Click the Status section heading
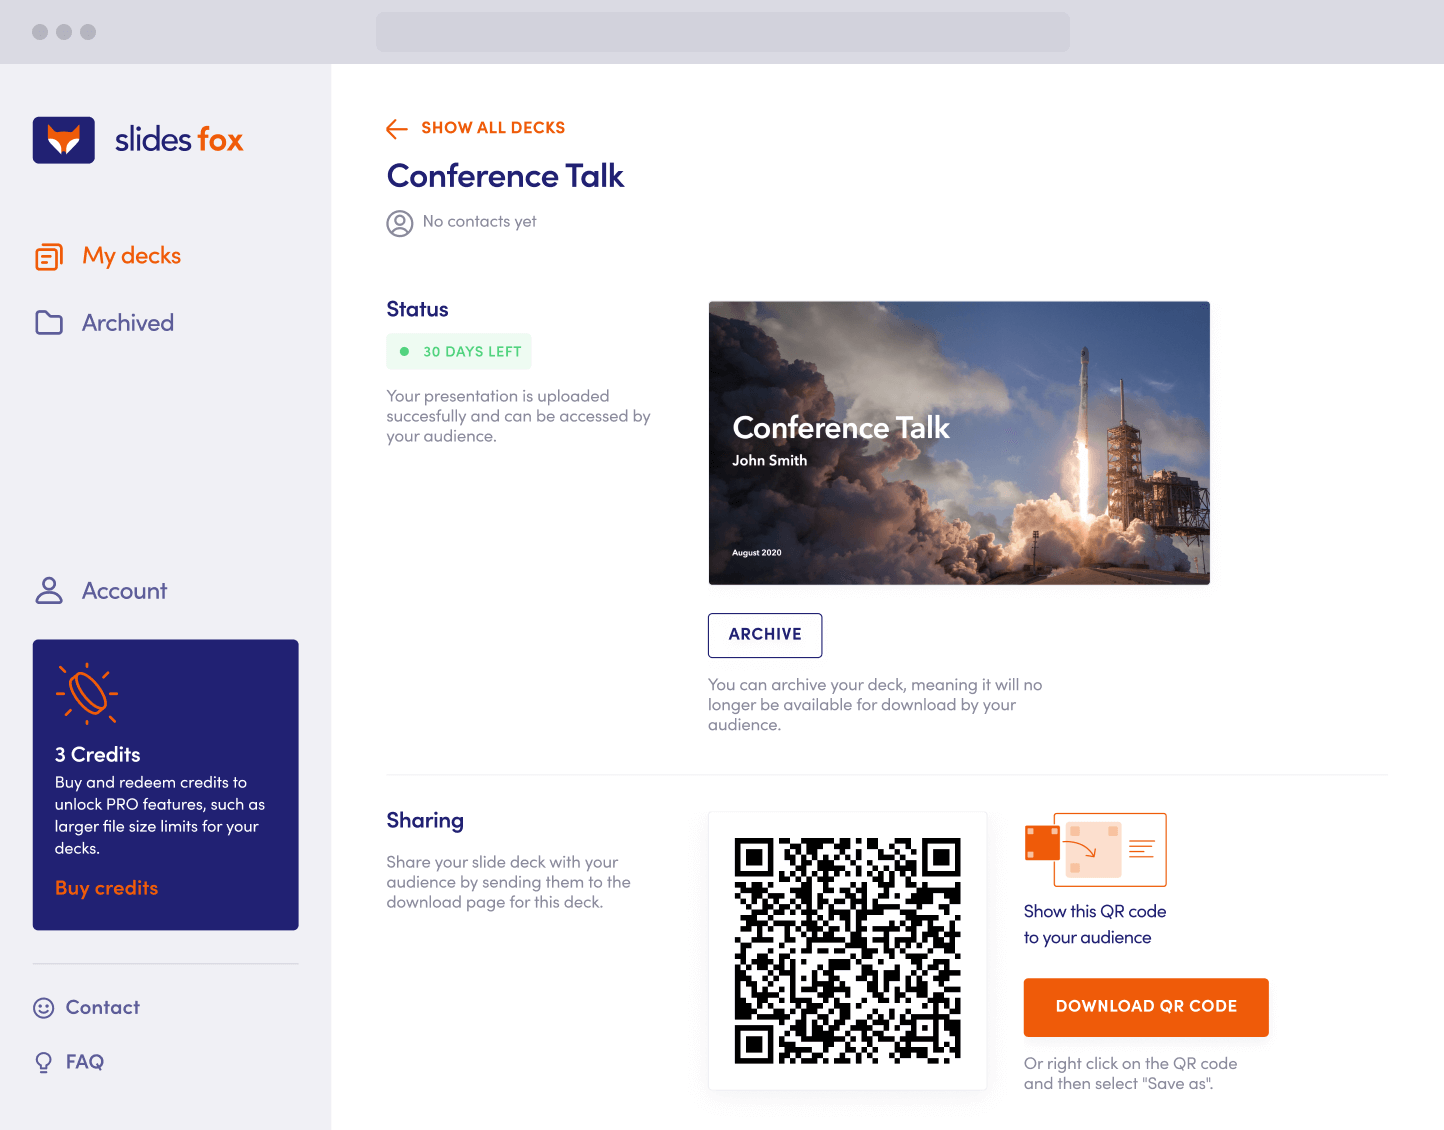 click(418, 309)
